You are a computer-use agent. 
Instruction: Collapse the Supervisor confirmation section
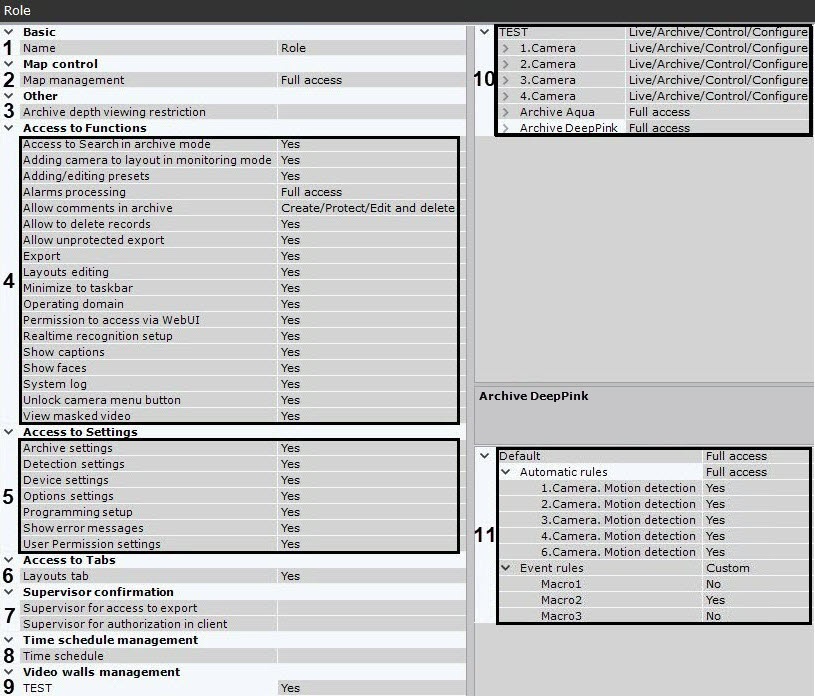click(x=8, y=592)
